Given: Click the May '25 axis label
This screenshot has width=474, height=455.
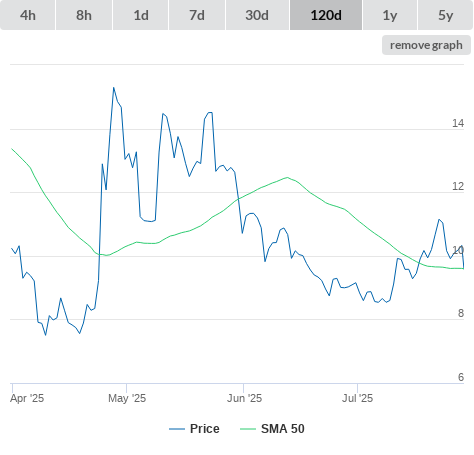Looking at the screenshot, I should pyautogui.click(x=127, y=398).
